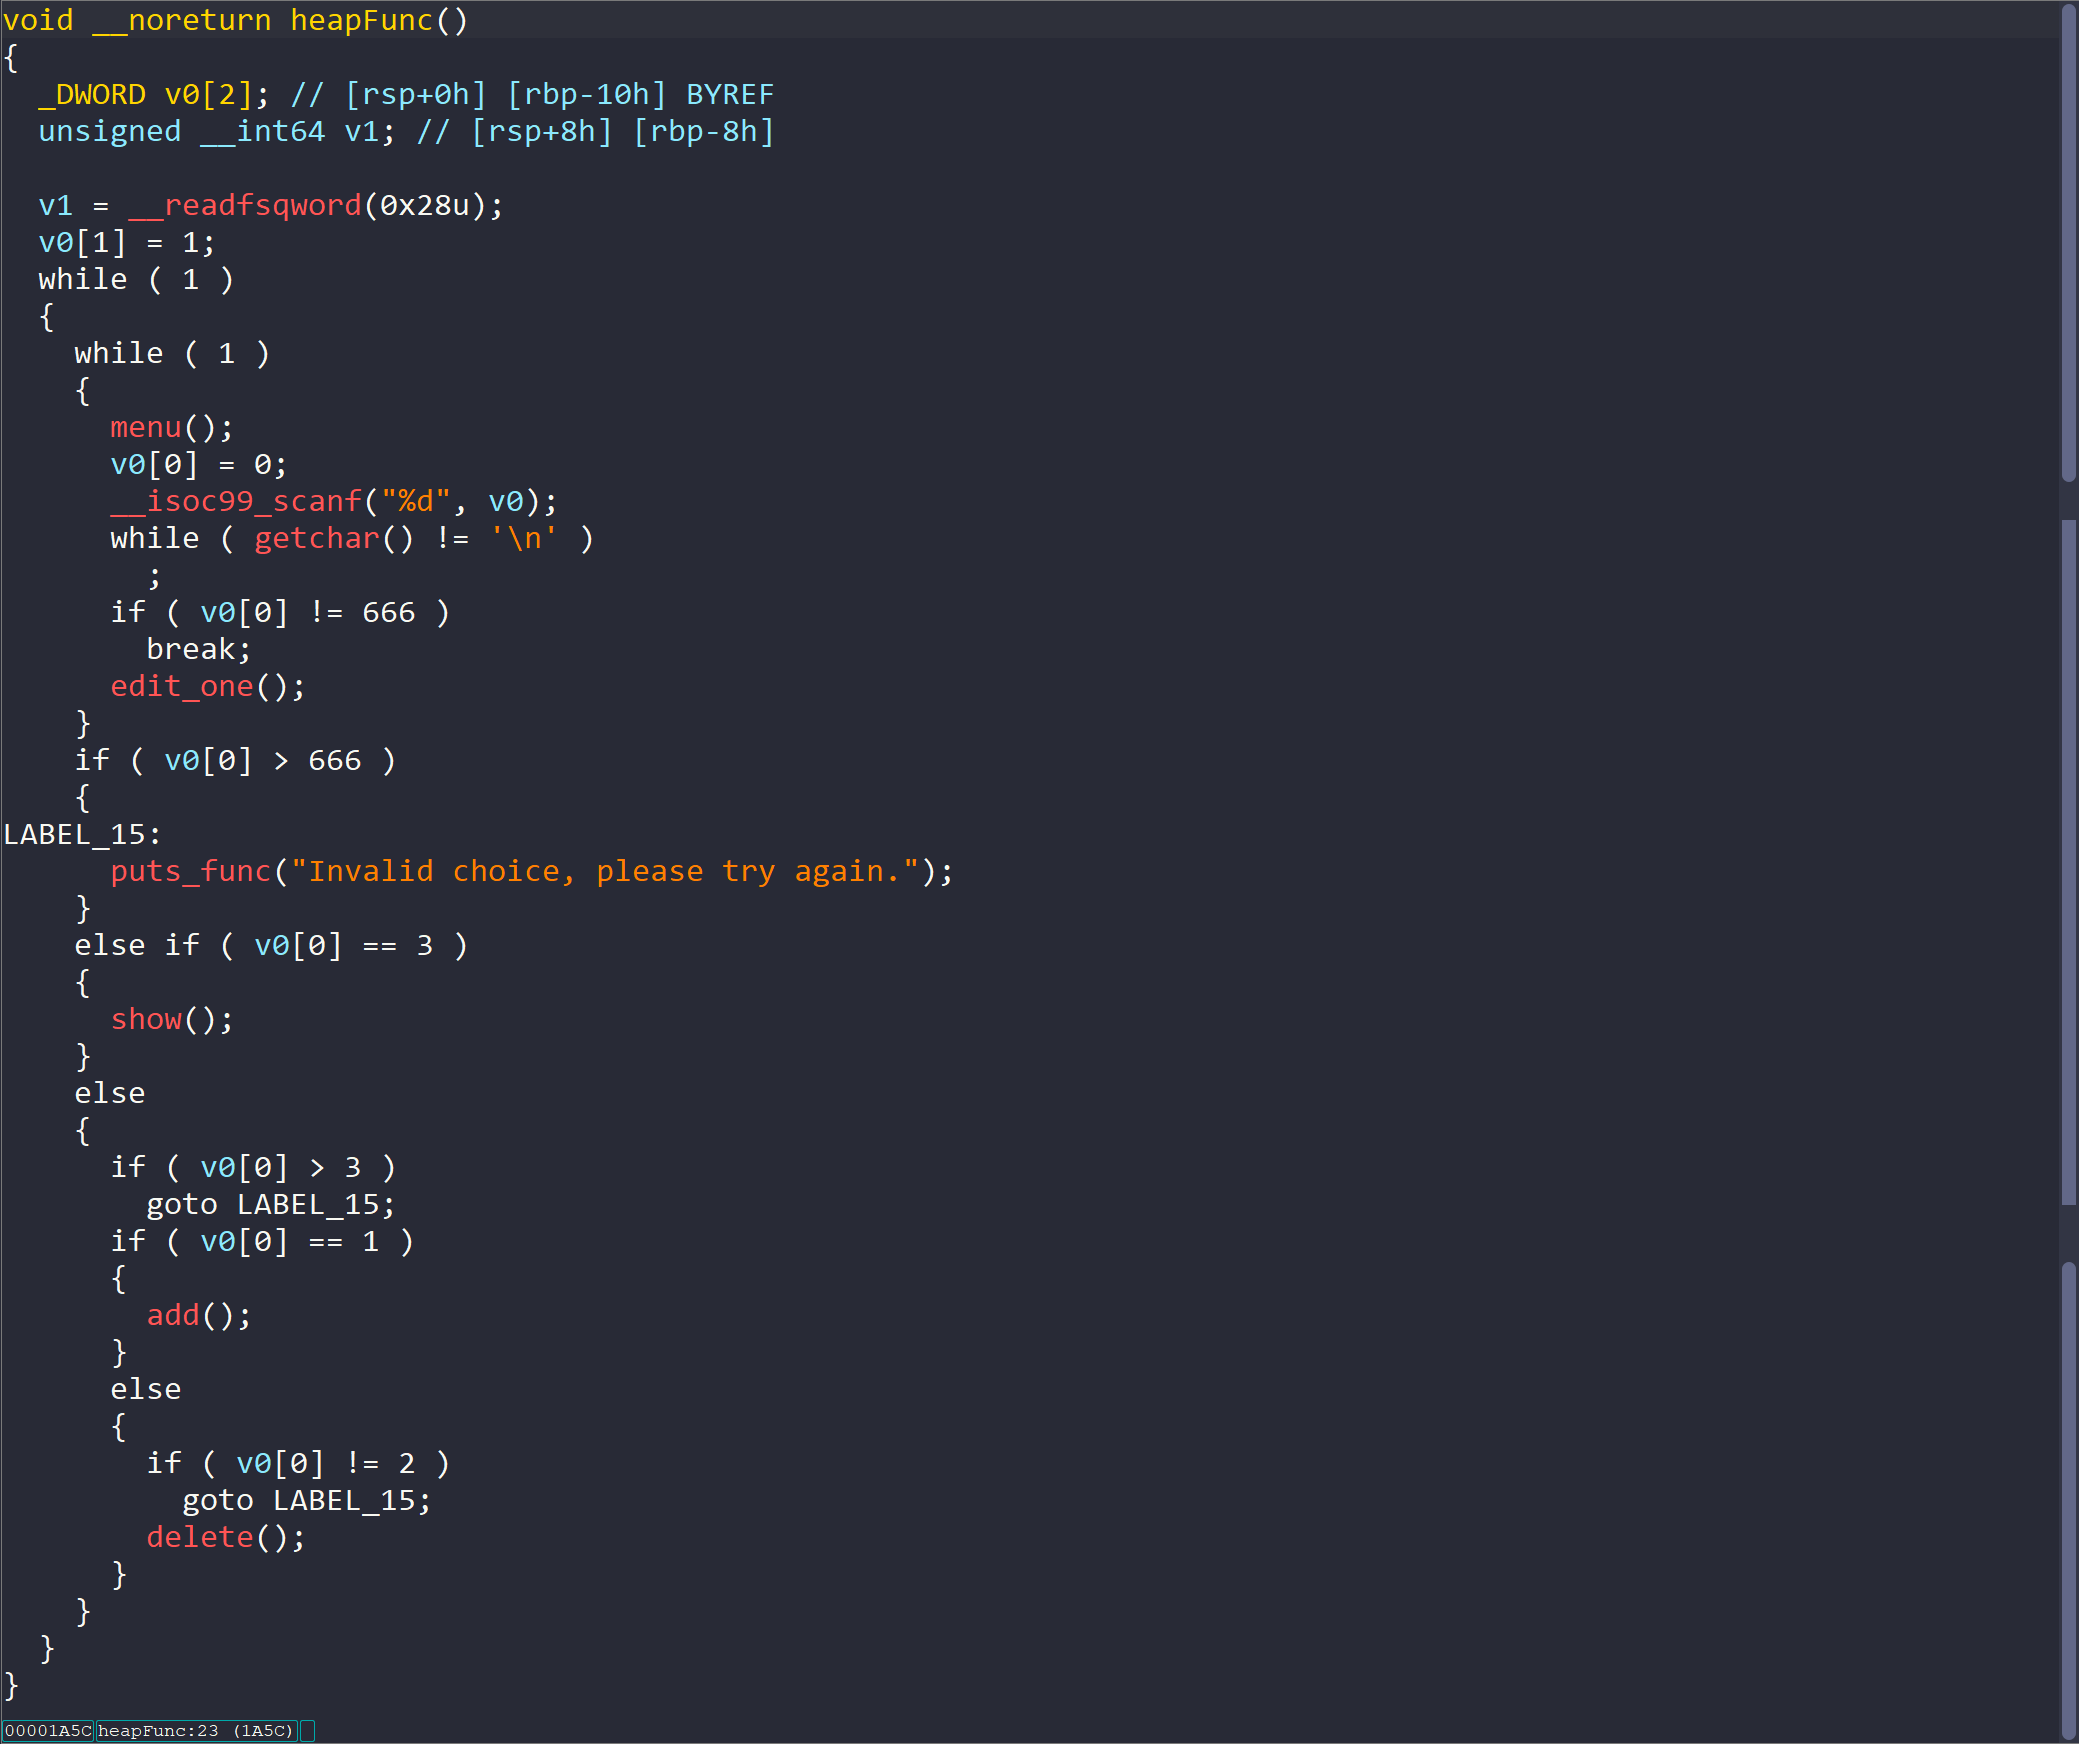
Task: Click the edit_one() function call
Action: [181, 687]
